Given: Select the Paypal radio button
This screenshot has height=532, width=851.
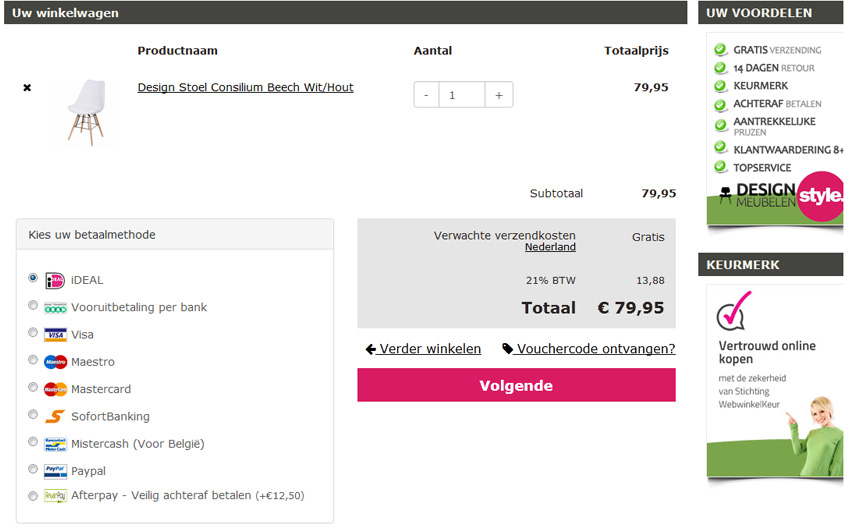Looking at the screenshot, I should [x=33, y=468].
